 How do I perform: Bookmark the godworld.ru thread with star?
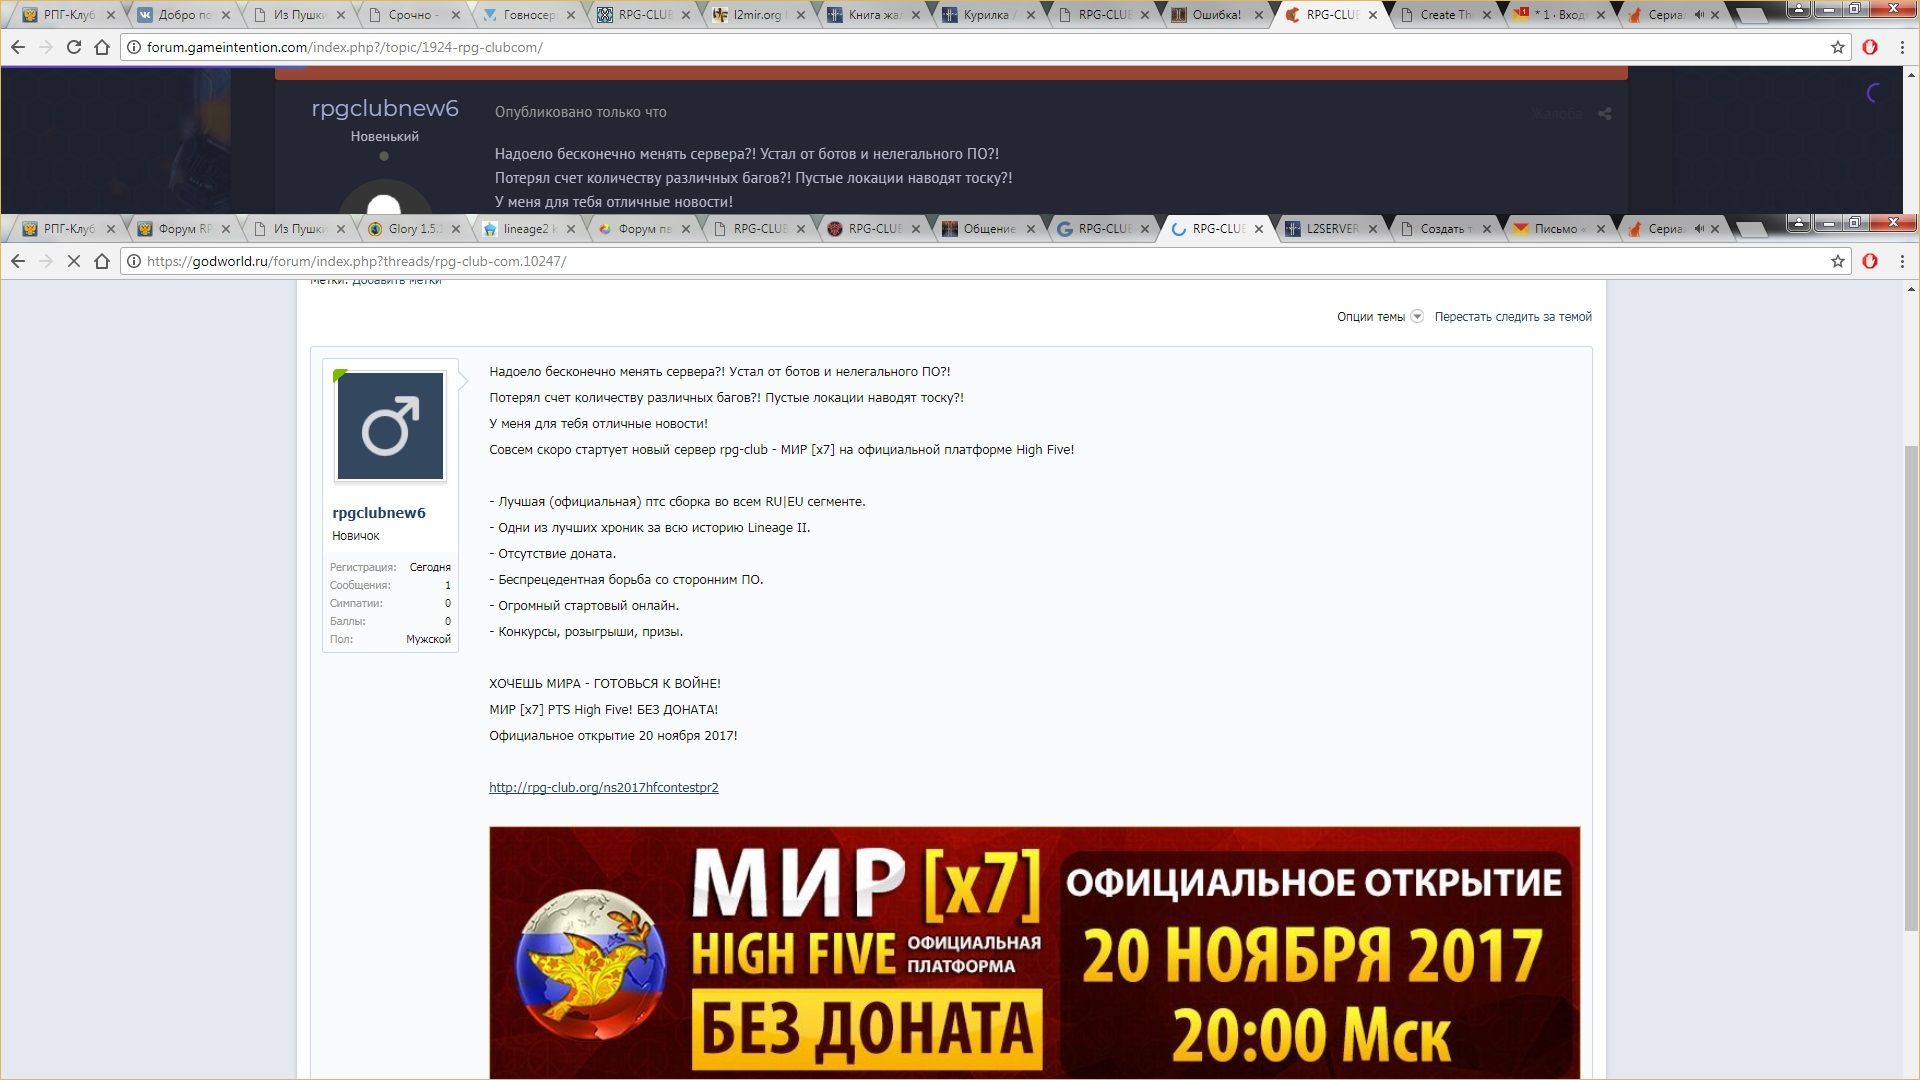[1837, 261]
